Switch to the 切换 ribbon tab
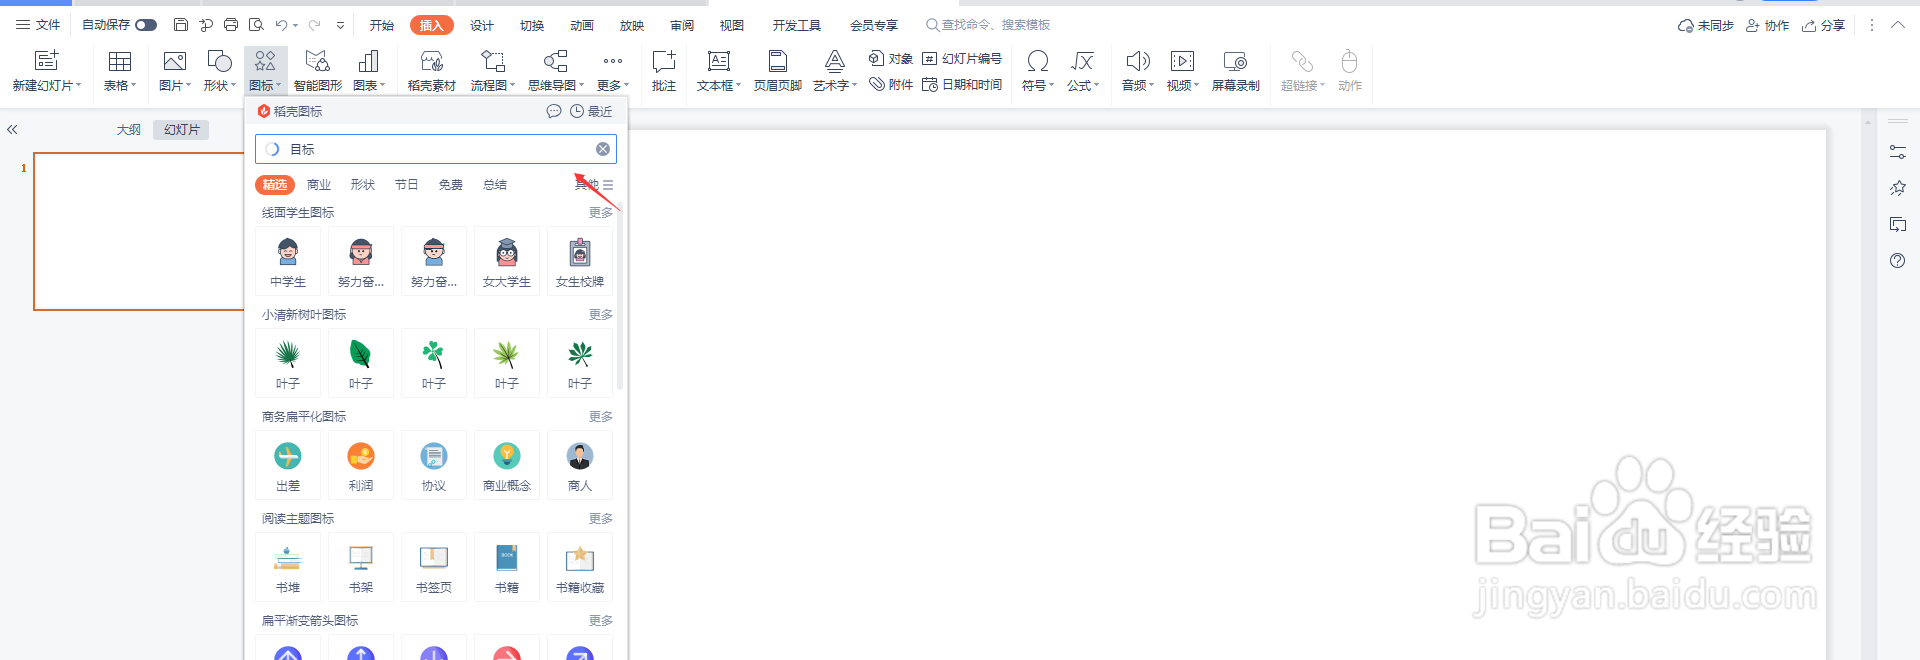The width and height of the screenshot is (1920, 660). click(532, 25)
